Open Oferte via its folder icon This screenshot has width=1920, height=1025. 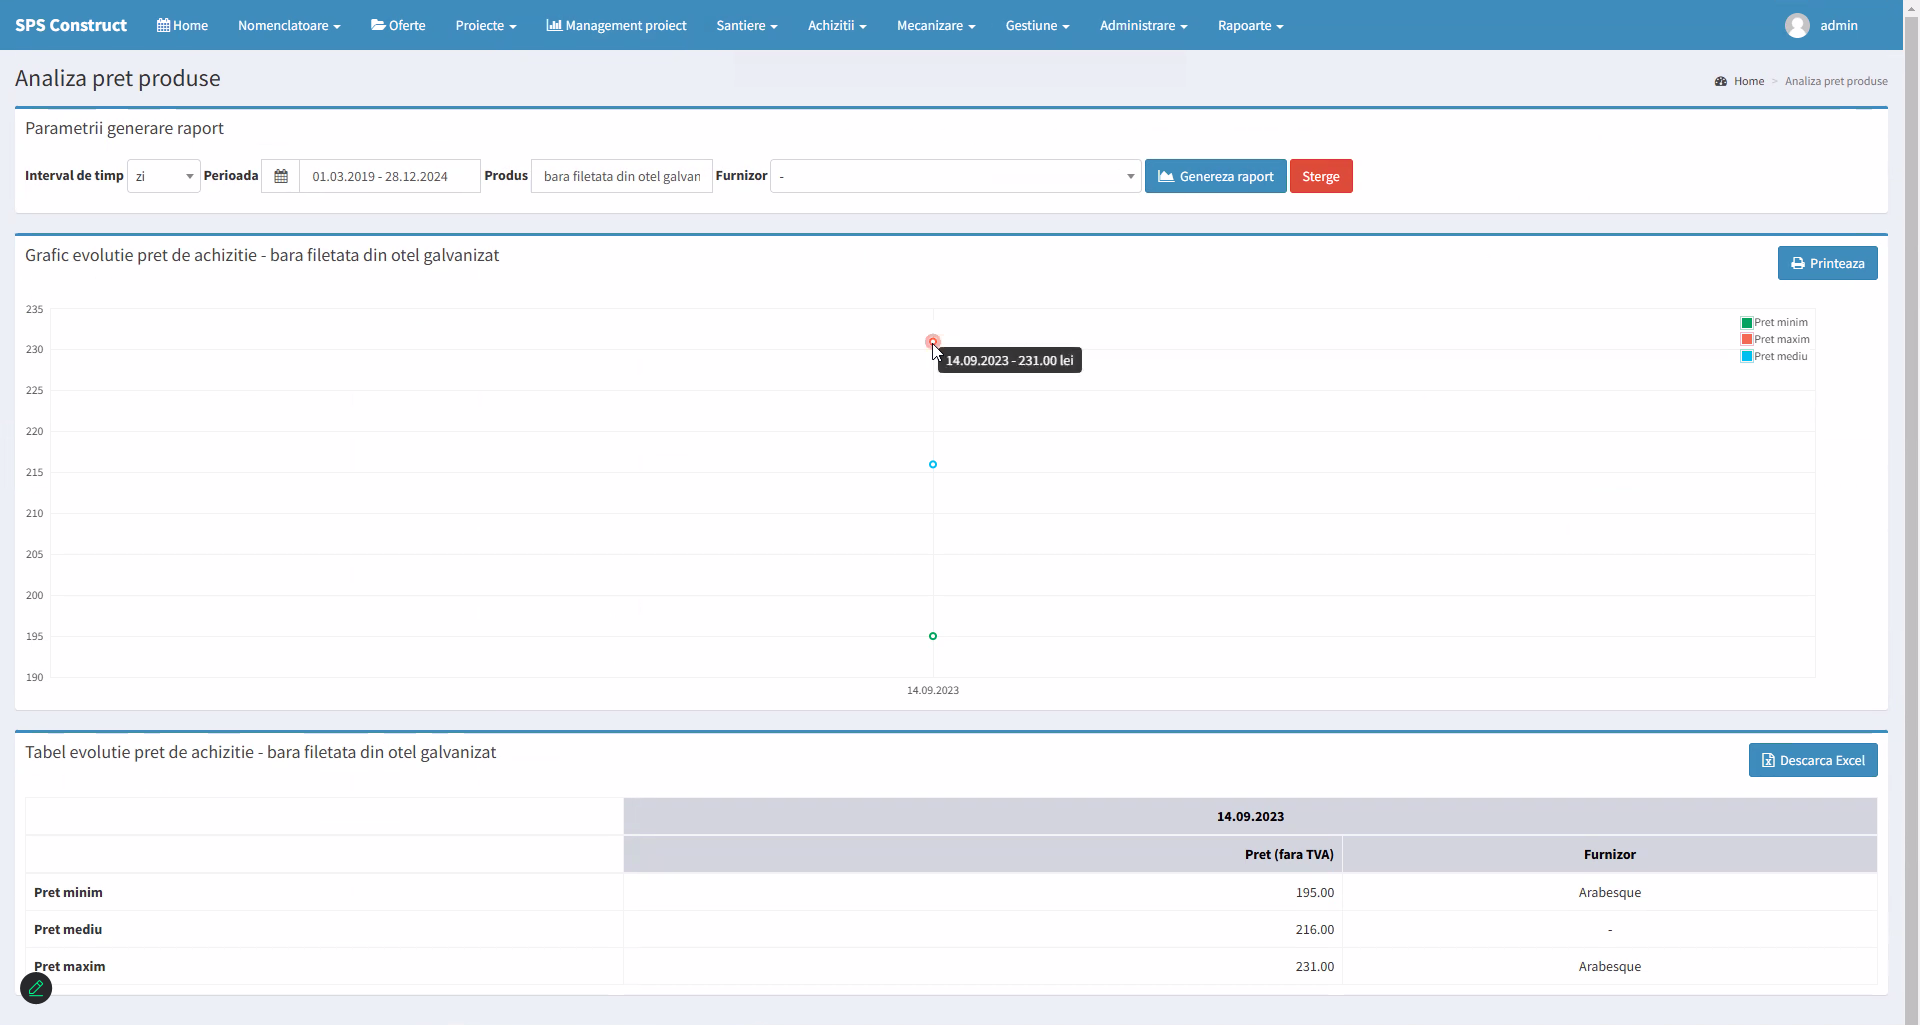[x=378, y=25]
